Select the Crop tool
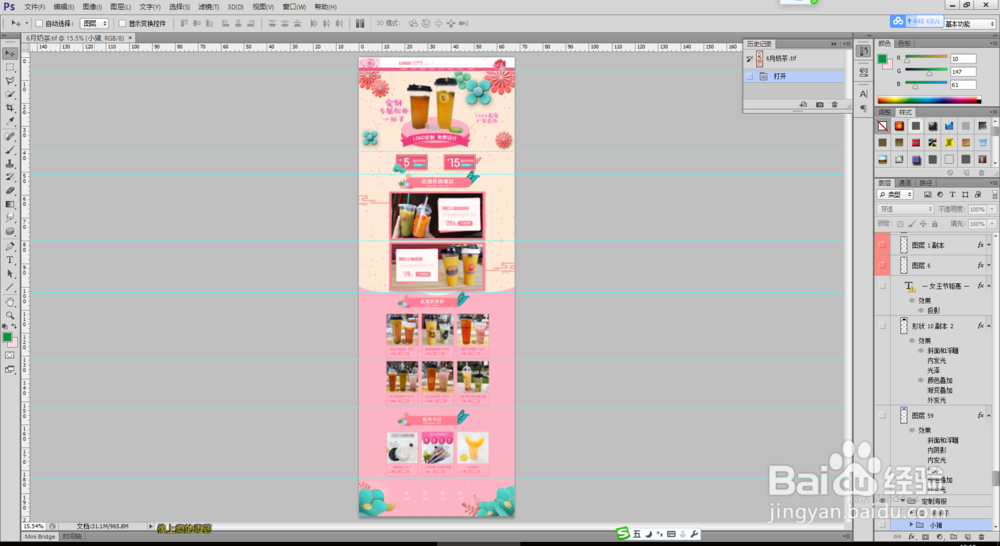Image resolution: width=1000 pixels, height=546 pixels. (10, 108)
